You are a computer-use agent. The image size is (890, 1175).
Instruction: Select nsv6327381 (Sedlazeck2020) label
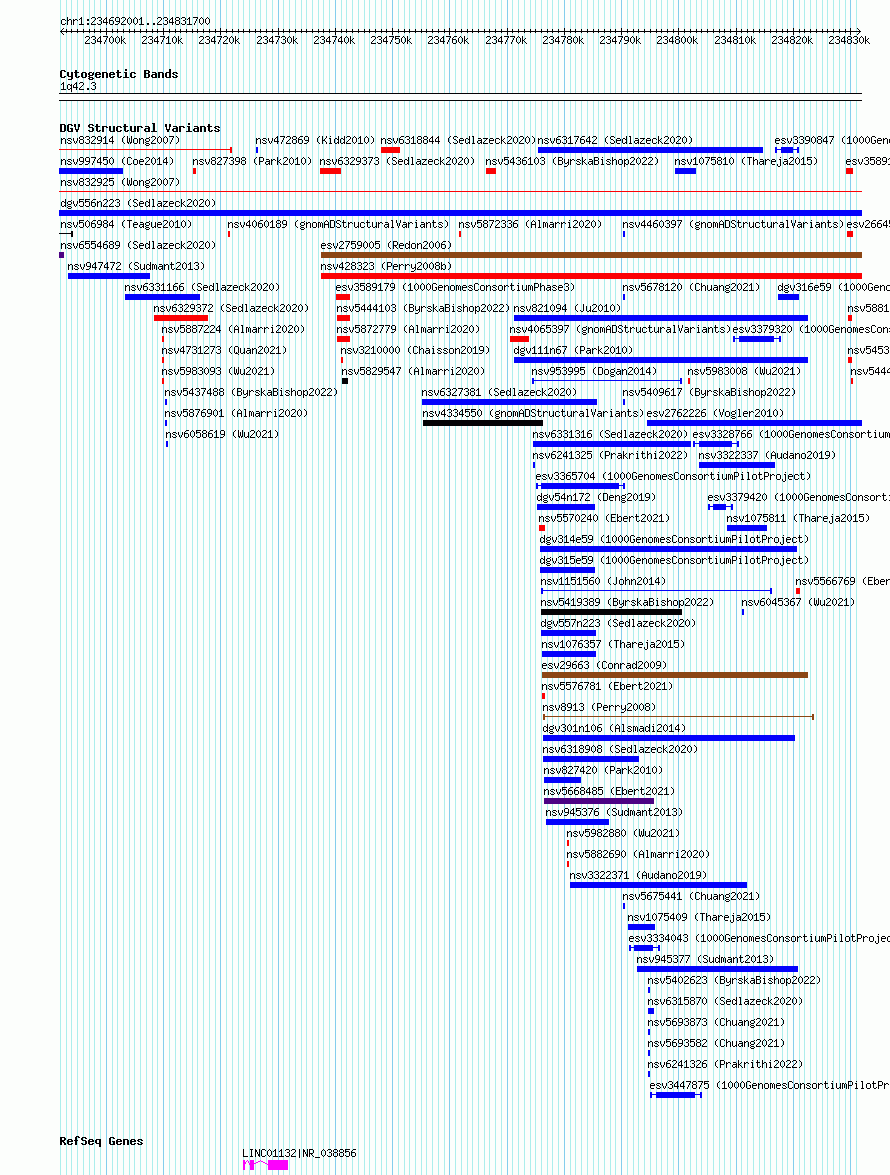tap(499, 392)
